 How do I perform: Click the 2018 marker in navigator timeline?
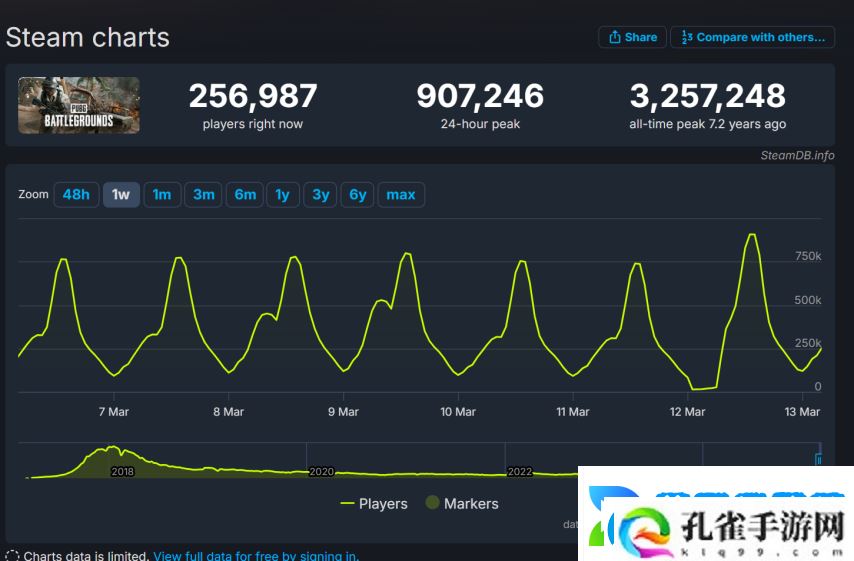tap(122, 472)
